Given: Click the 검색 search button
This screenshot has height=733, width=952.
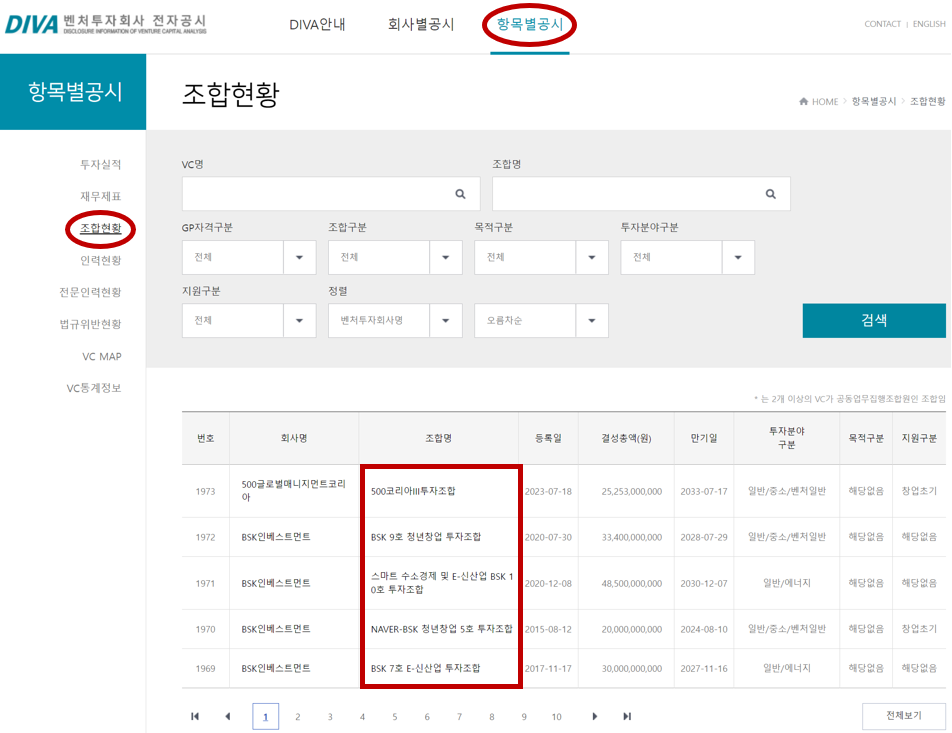Looking at the screenshot, I should [874, 321].
